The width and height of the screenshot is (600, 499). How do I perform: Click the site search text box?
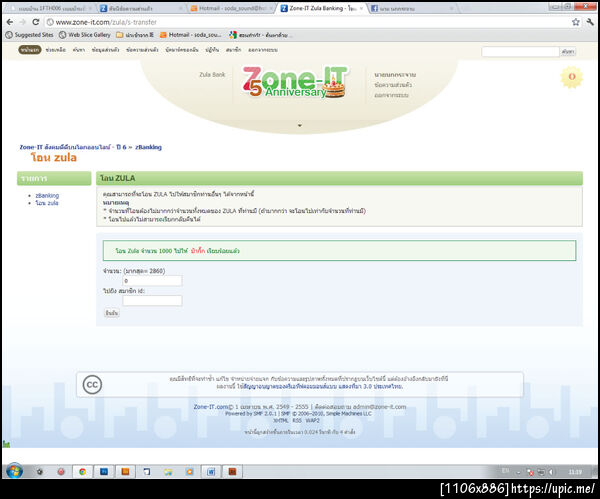pos(520,52)
